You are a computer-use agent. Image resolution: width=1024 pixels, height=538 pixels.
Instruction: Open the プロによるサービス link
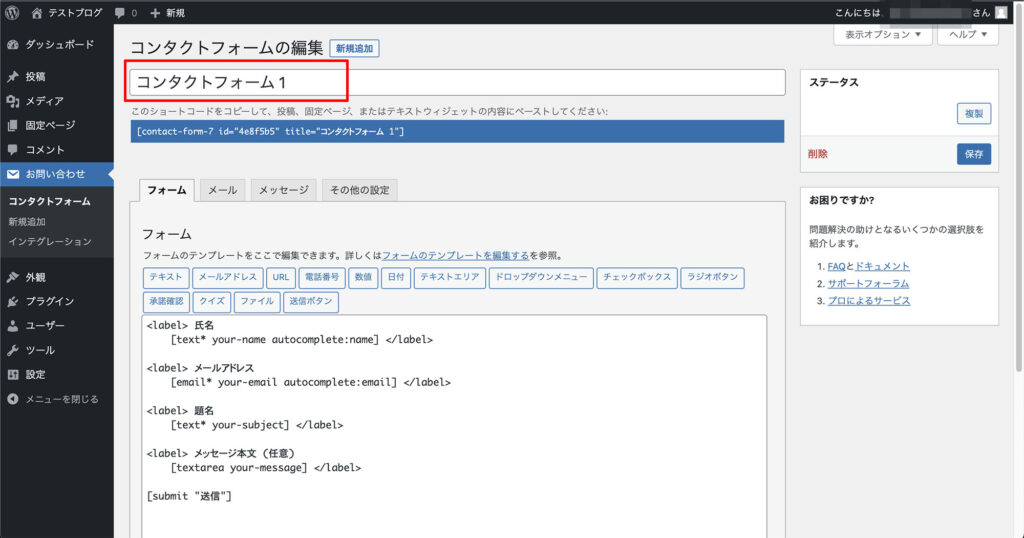tap(869, 301)
